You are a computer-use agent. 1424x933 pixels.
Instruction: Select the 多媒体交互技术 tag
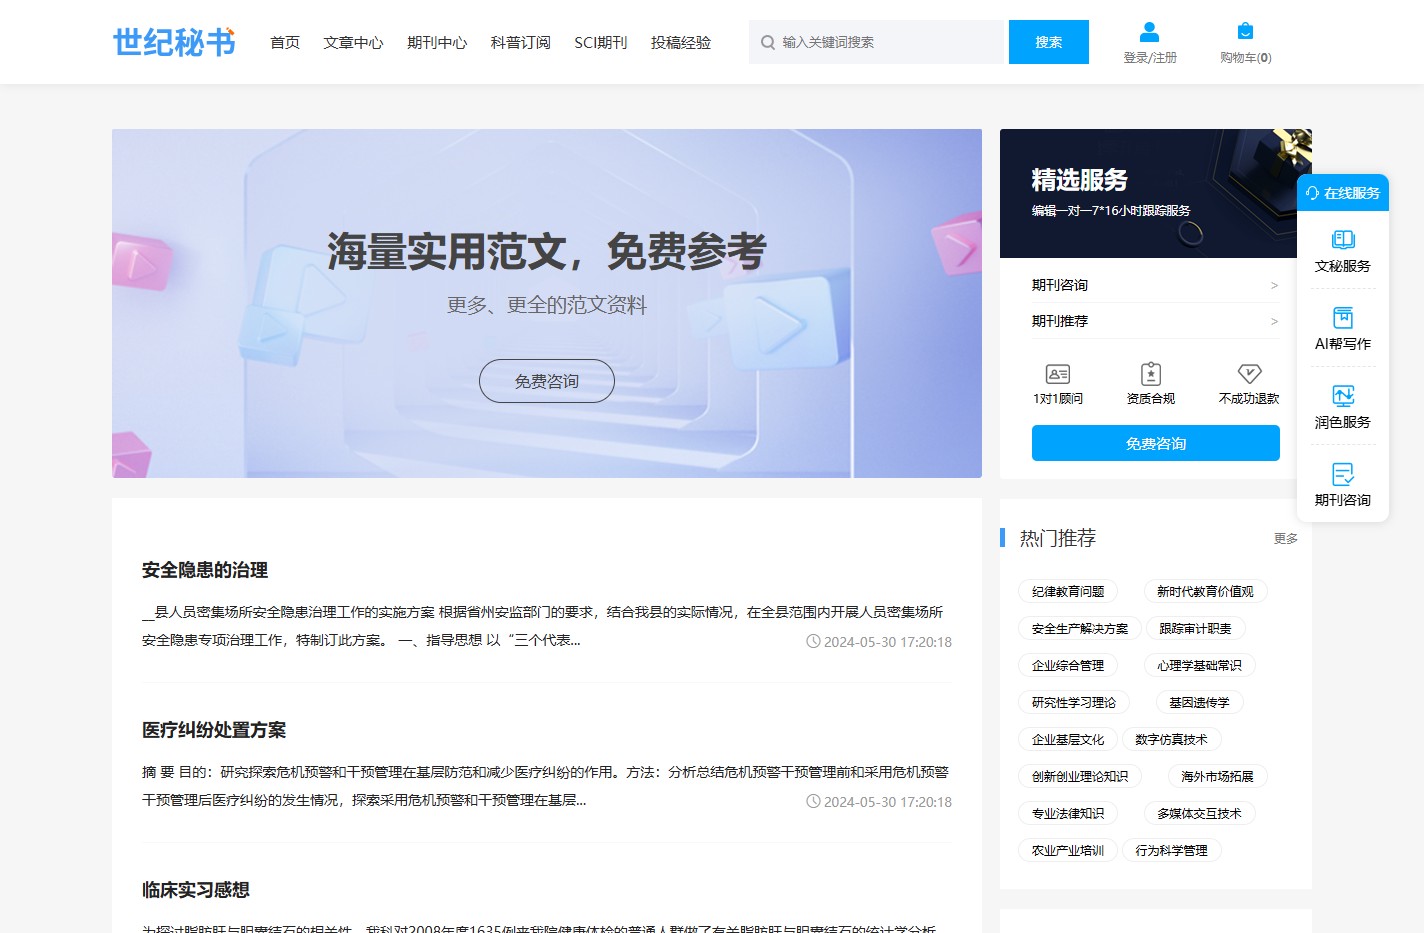(x=1199, y=813)
